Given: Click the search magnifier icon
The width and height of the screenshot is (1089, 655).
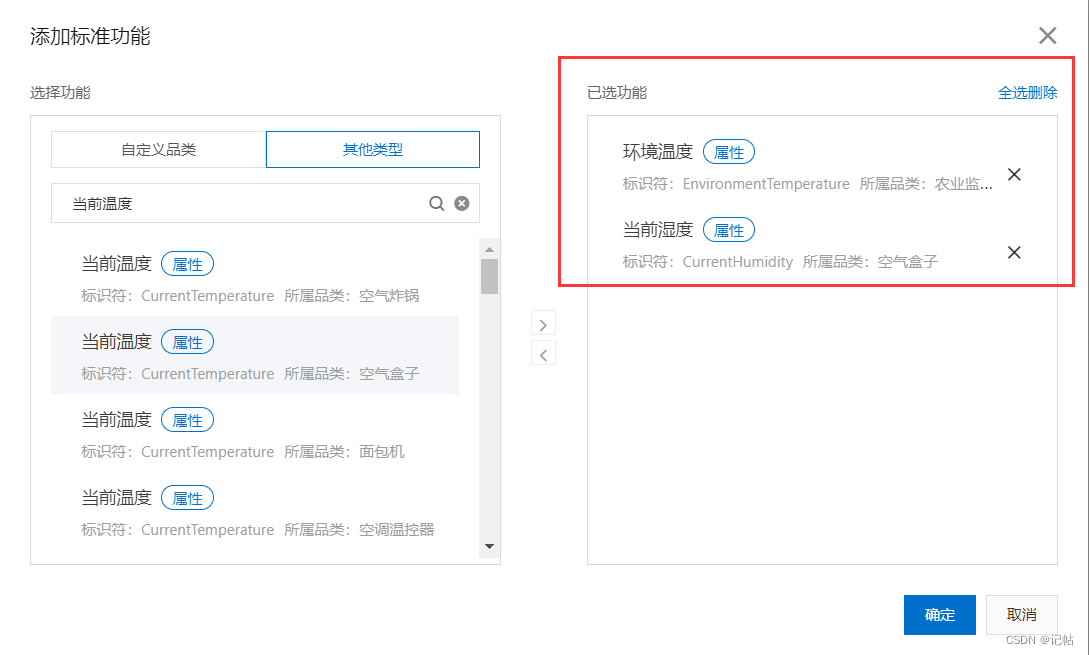Looking at the screenshot, I should tap(437, 203).
